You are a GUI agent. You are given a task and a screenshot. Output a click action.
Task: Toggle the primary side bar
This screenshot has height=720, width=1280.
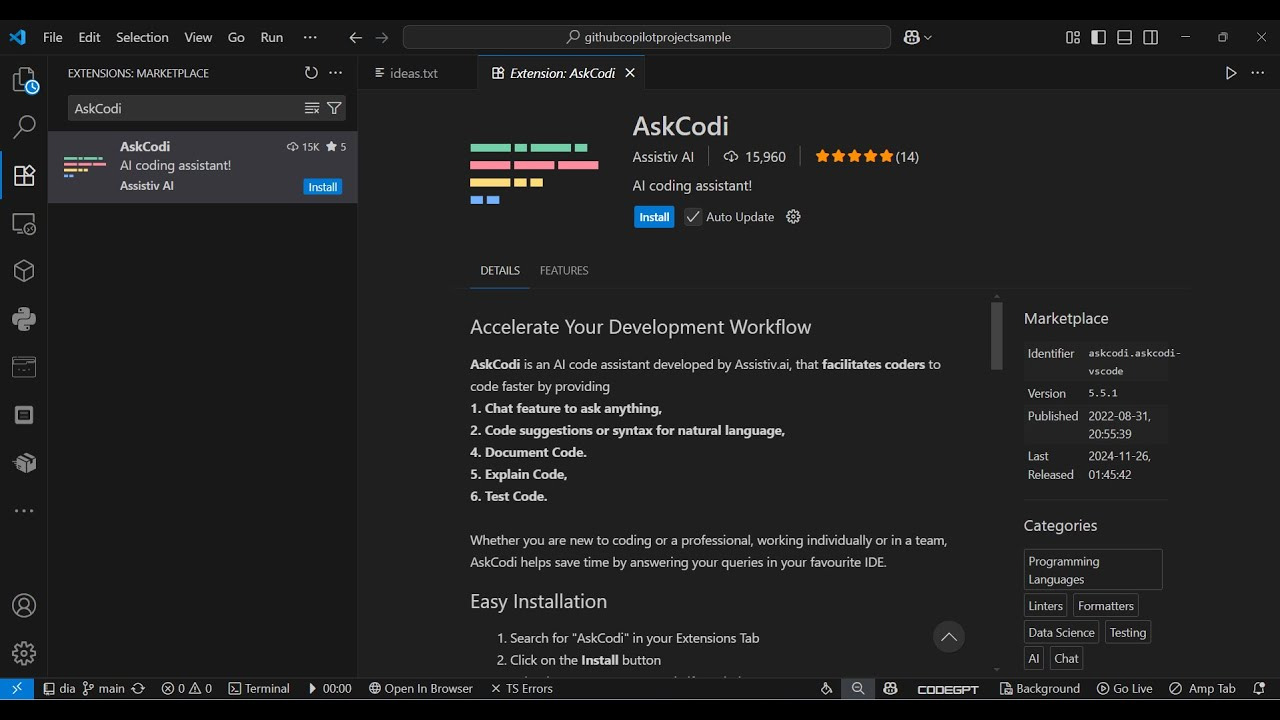(x=1099, y=37)
